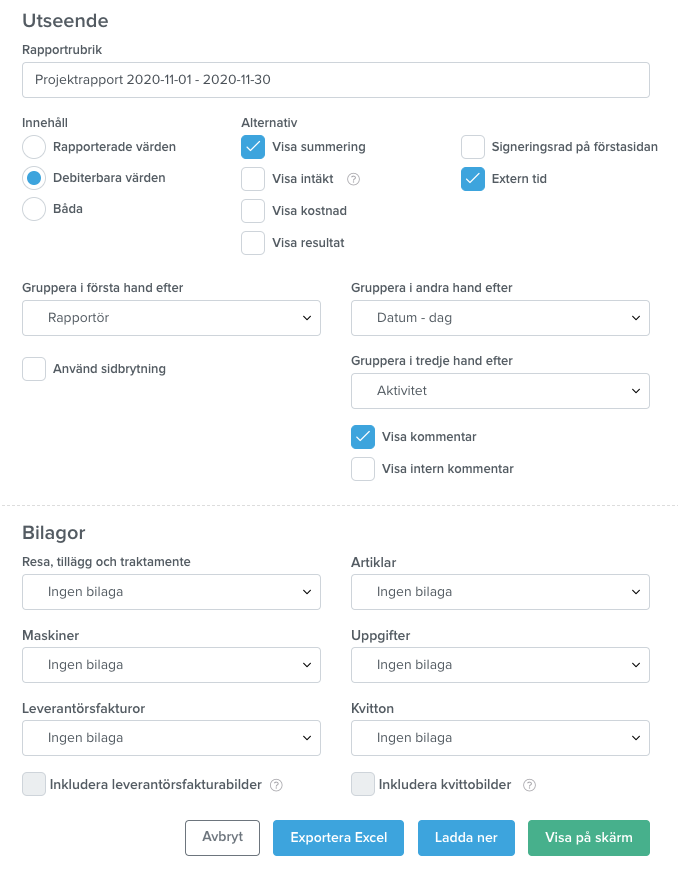This screenshot has width=678, height=879.
Task: Uncheck Visa summering checkbox
Action: pos(253,147)
